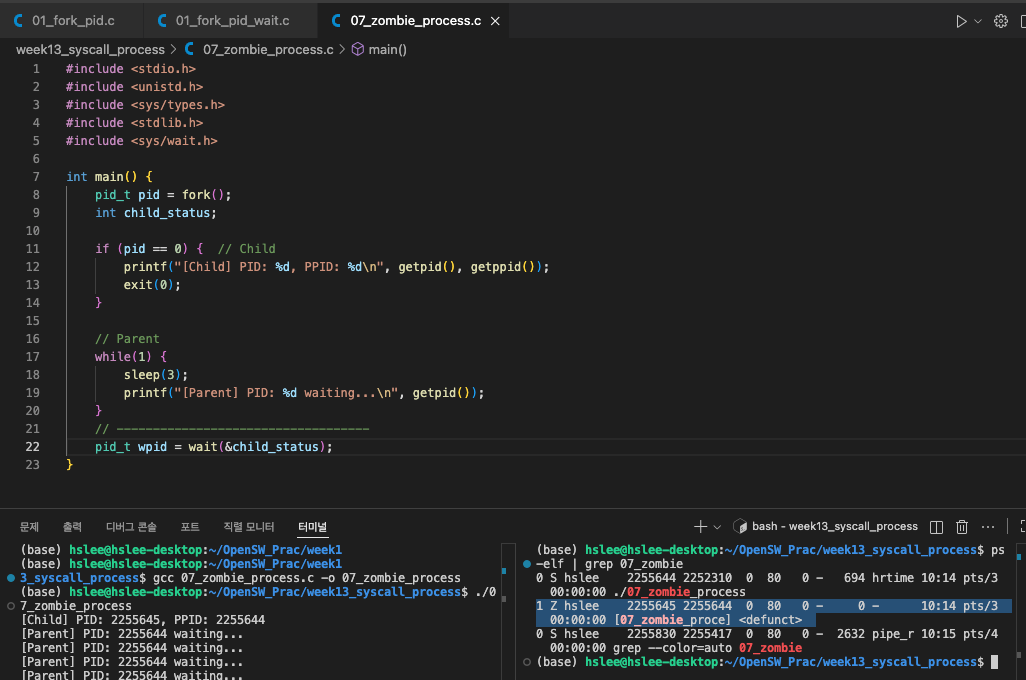Click the // Parent comment
The image size is (1026, 680).
click(x=127, y=339)
